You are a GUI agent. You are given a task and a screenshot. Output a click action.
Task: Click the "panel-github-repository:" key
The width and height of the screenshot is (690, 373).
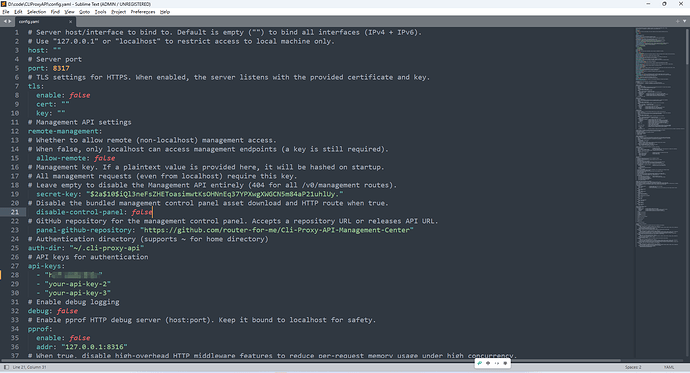86,230
